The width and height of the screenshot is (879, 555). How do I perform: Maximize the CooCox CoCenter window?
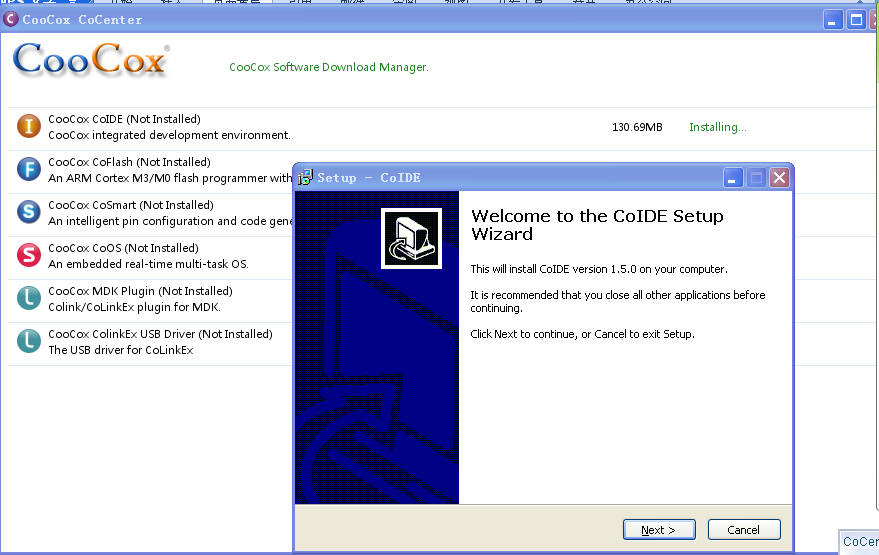pos(856,19)
